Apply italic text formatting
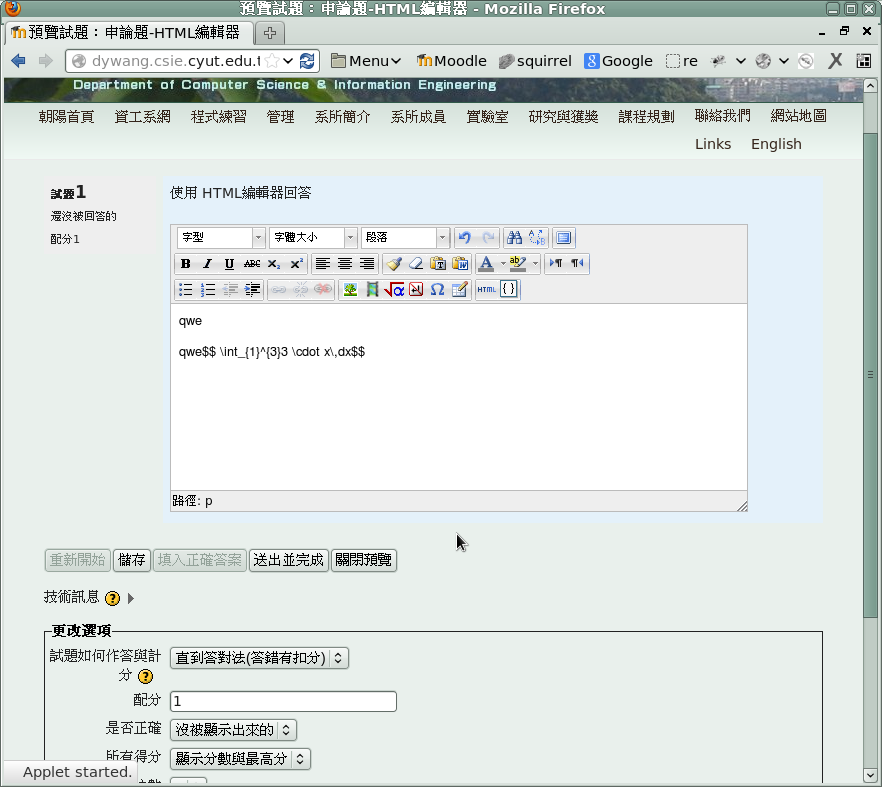 click(207, 264)
